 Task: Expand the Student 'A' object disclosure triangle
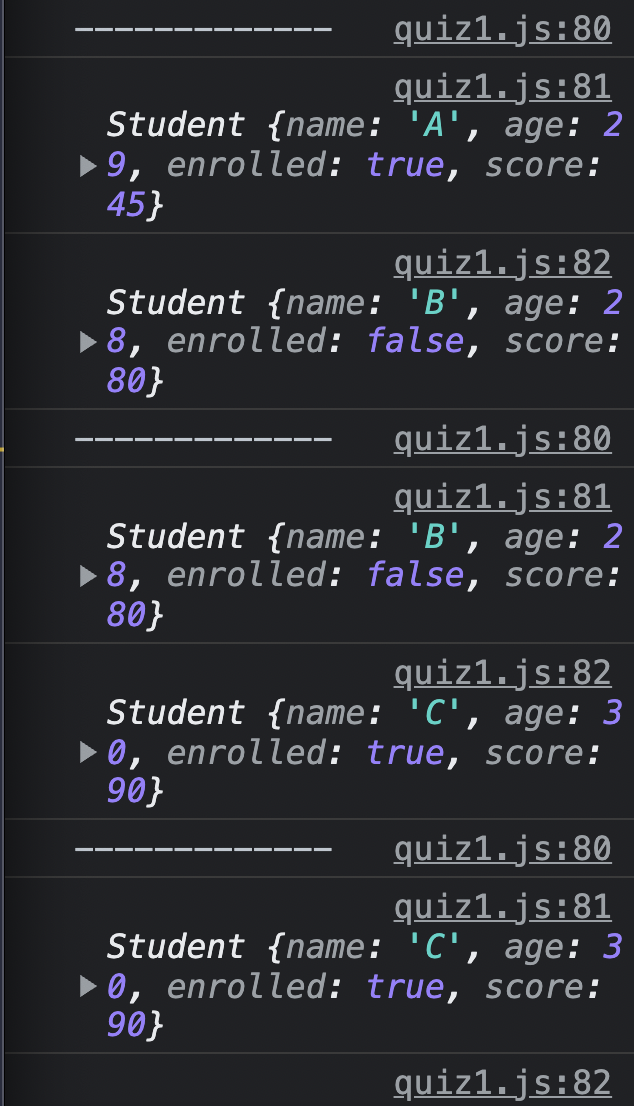tap(87, 166)
